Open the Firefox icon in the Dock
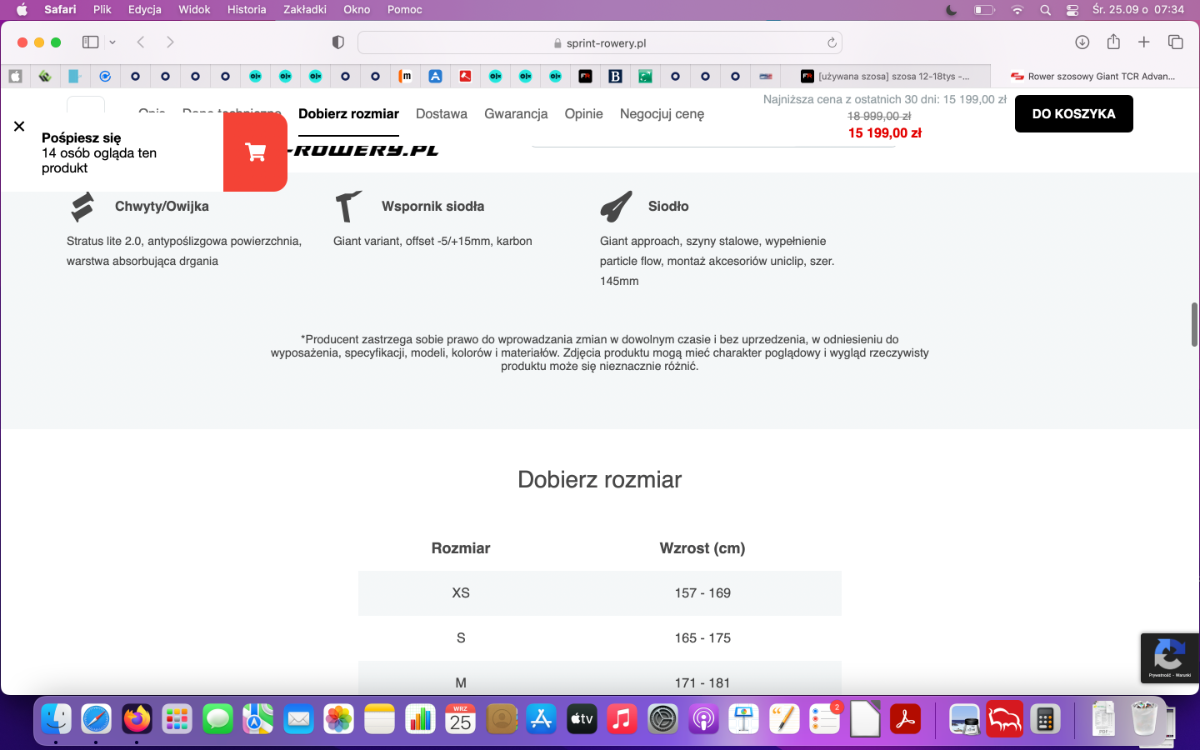Viewport: 1200px width, 750px height. (137, 718)
